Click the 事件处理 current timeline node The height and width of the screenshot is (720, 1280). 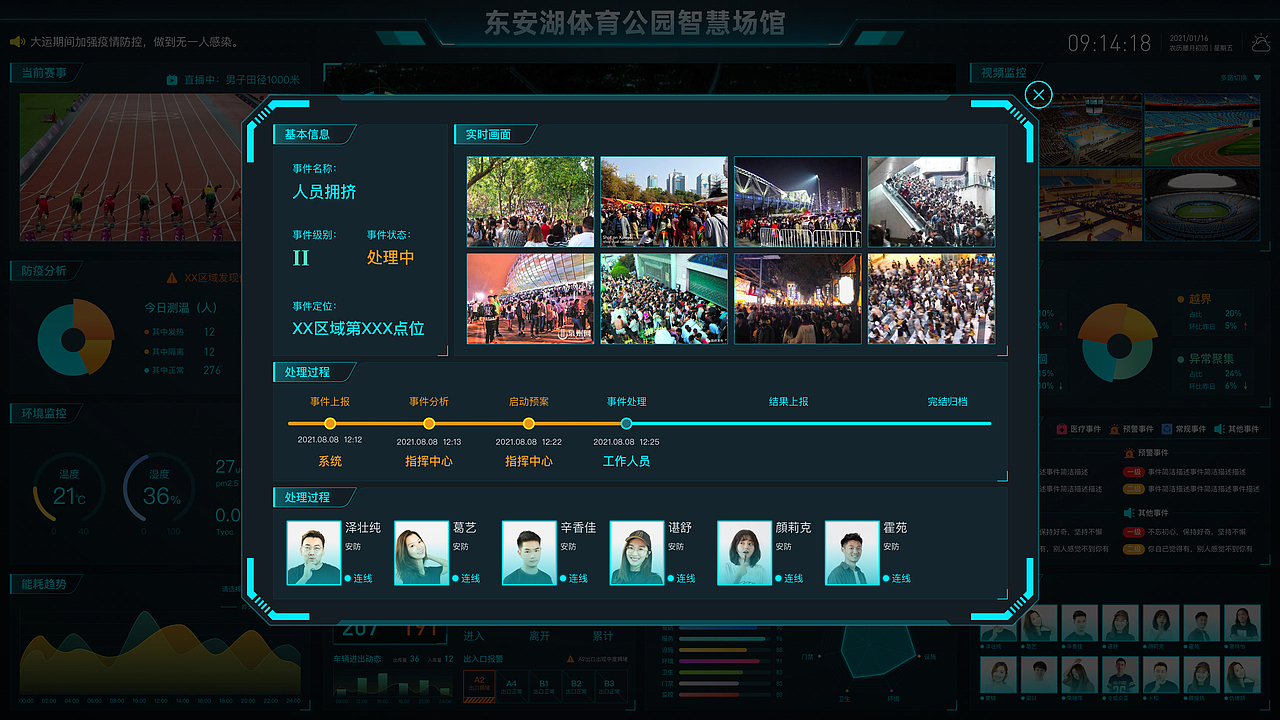coord(626,423)
